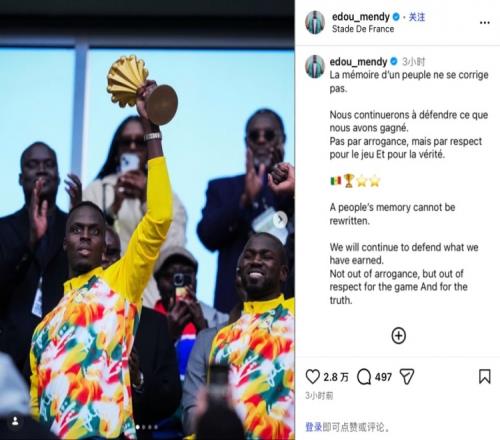This screenshot has width=500, height=440.
Task: Click the verified badge next to header username
Action: (x=396, y=17)
